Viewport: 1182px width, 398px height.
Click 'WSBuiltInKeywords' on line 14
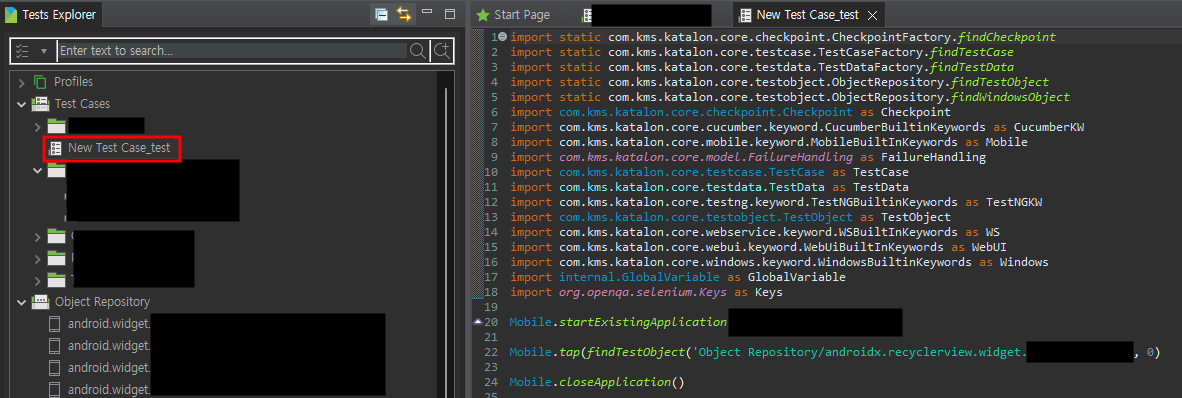tap(898, 233)
